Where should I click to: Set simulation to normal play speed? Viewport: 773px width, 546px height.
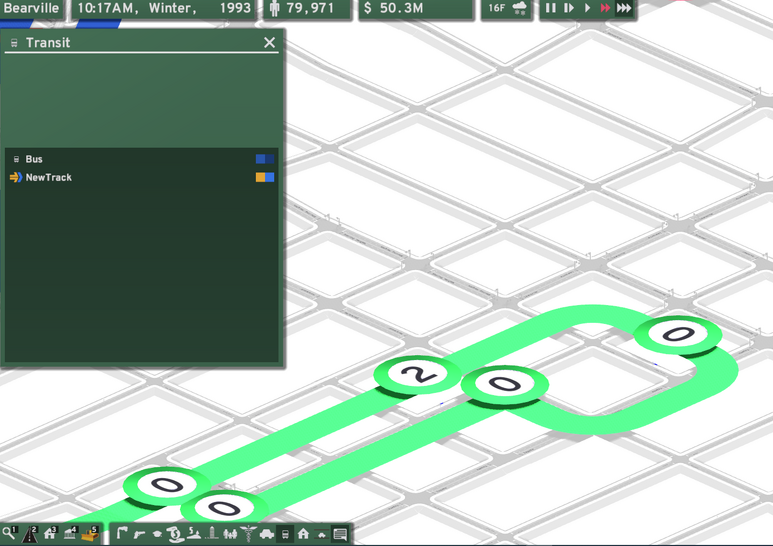[587, 8]
